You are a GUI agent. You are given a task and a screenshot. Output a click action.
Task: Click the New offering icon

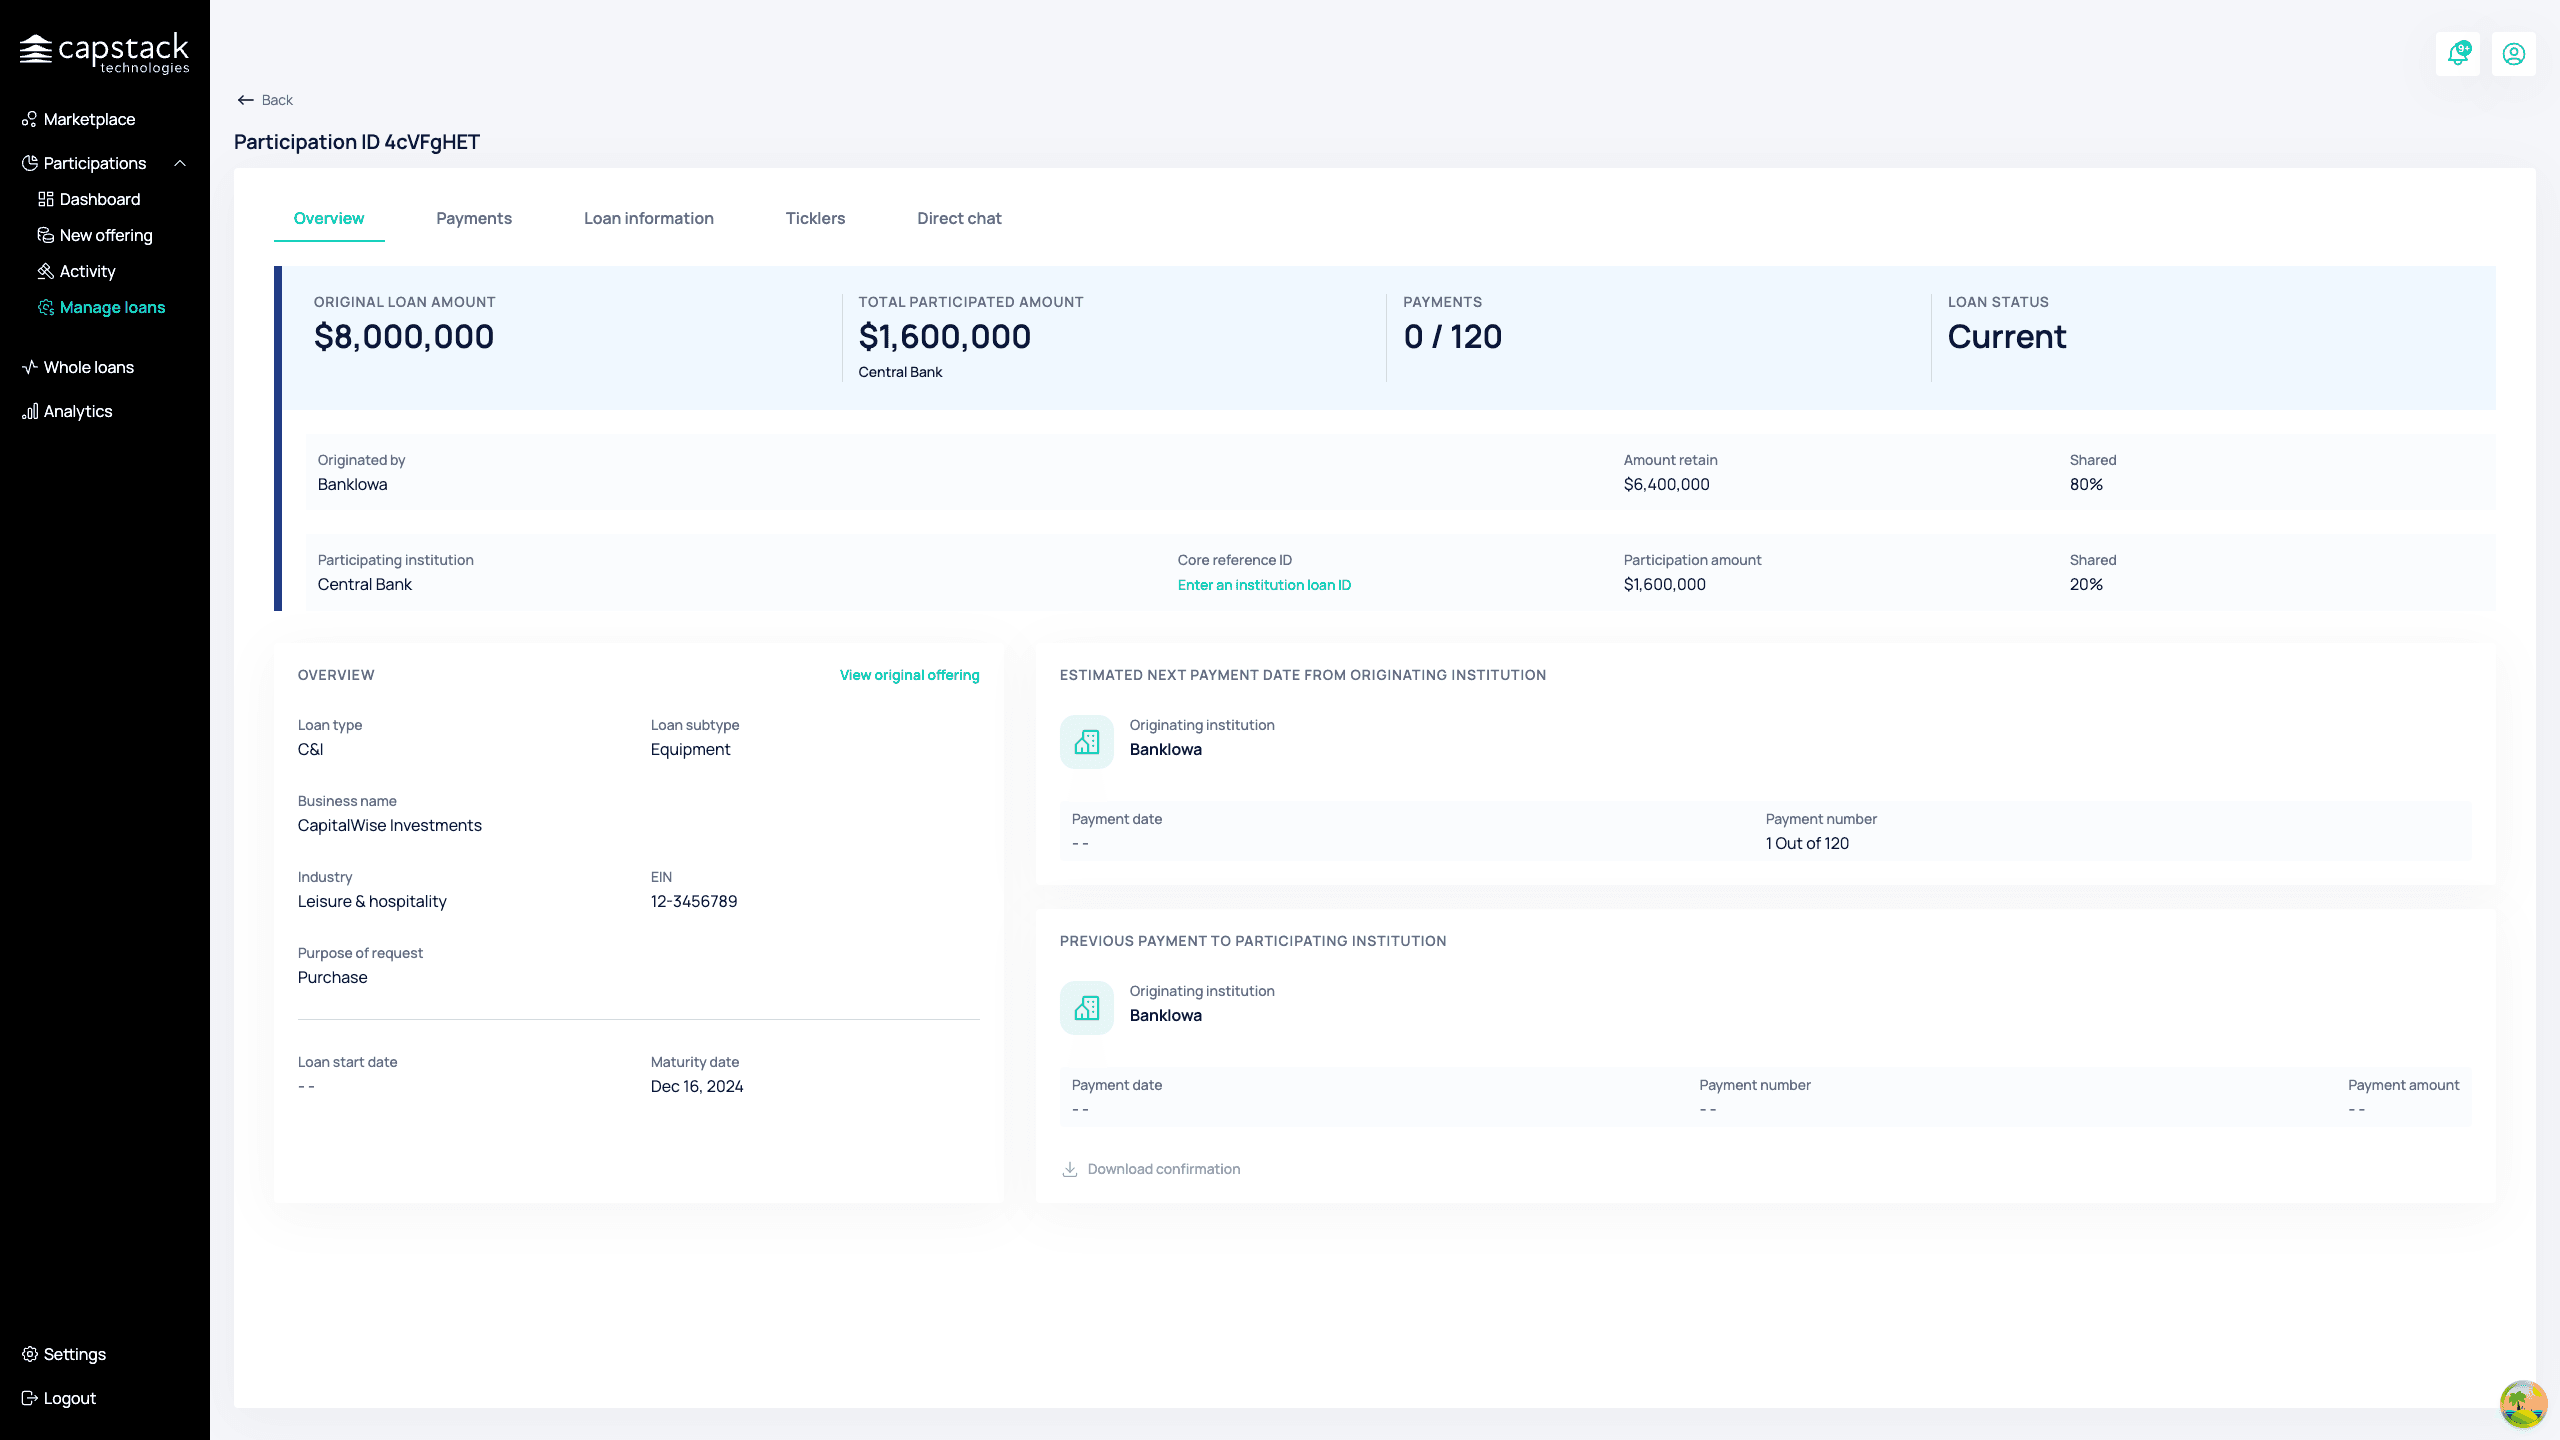[x=46, y=235]
